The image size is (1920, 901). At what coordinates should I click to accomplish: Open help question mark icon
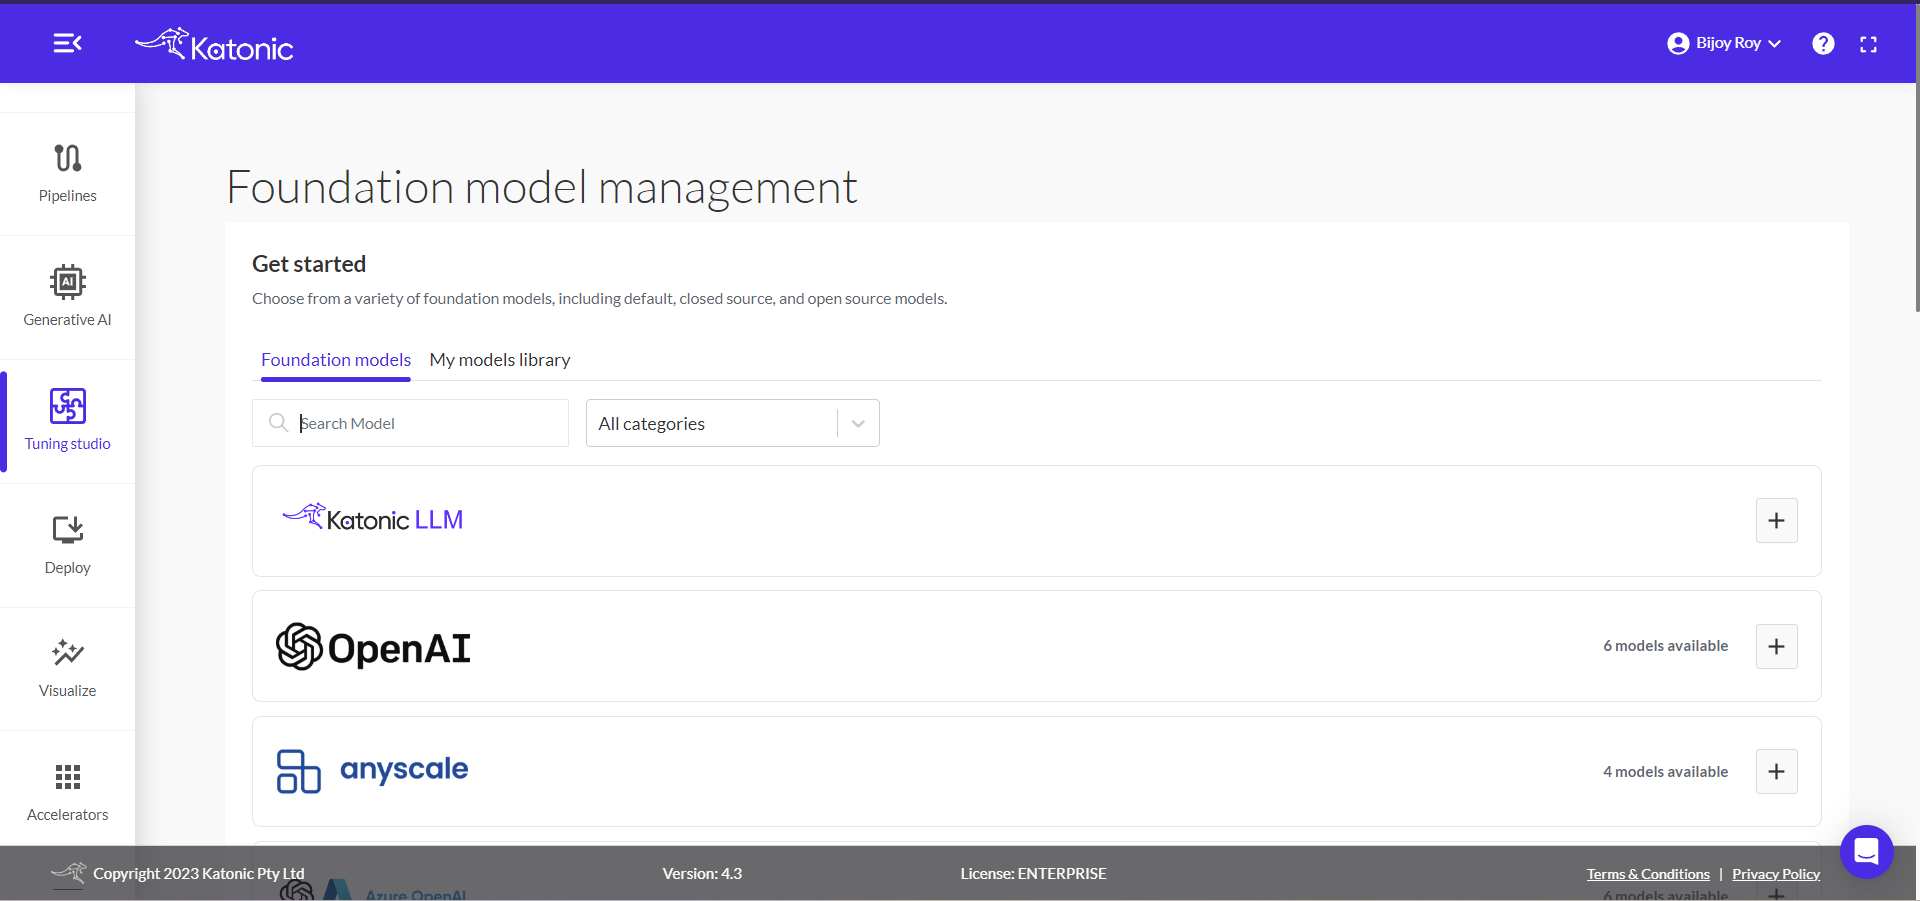click(x=1823, y=43)
